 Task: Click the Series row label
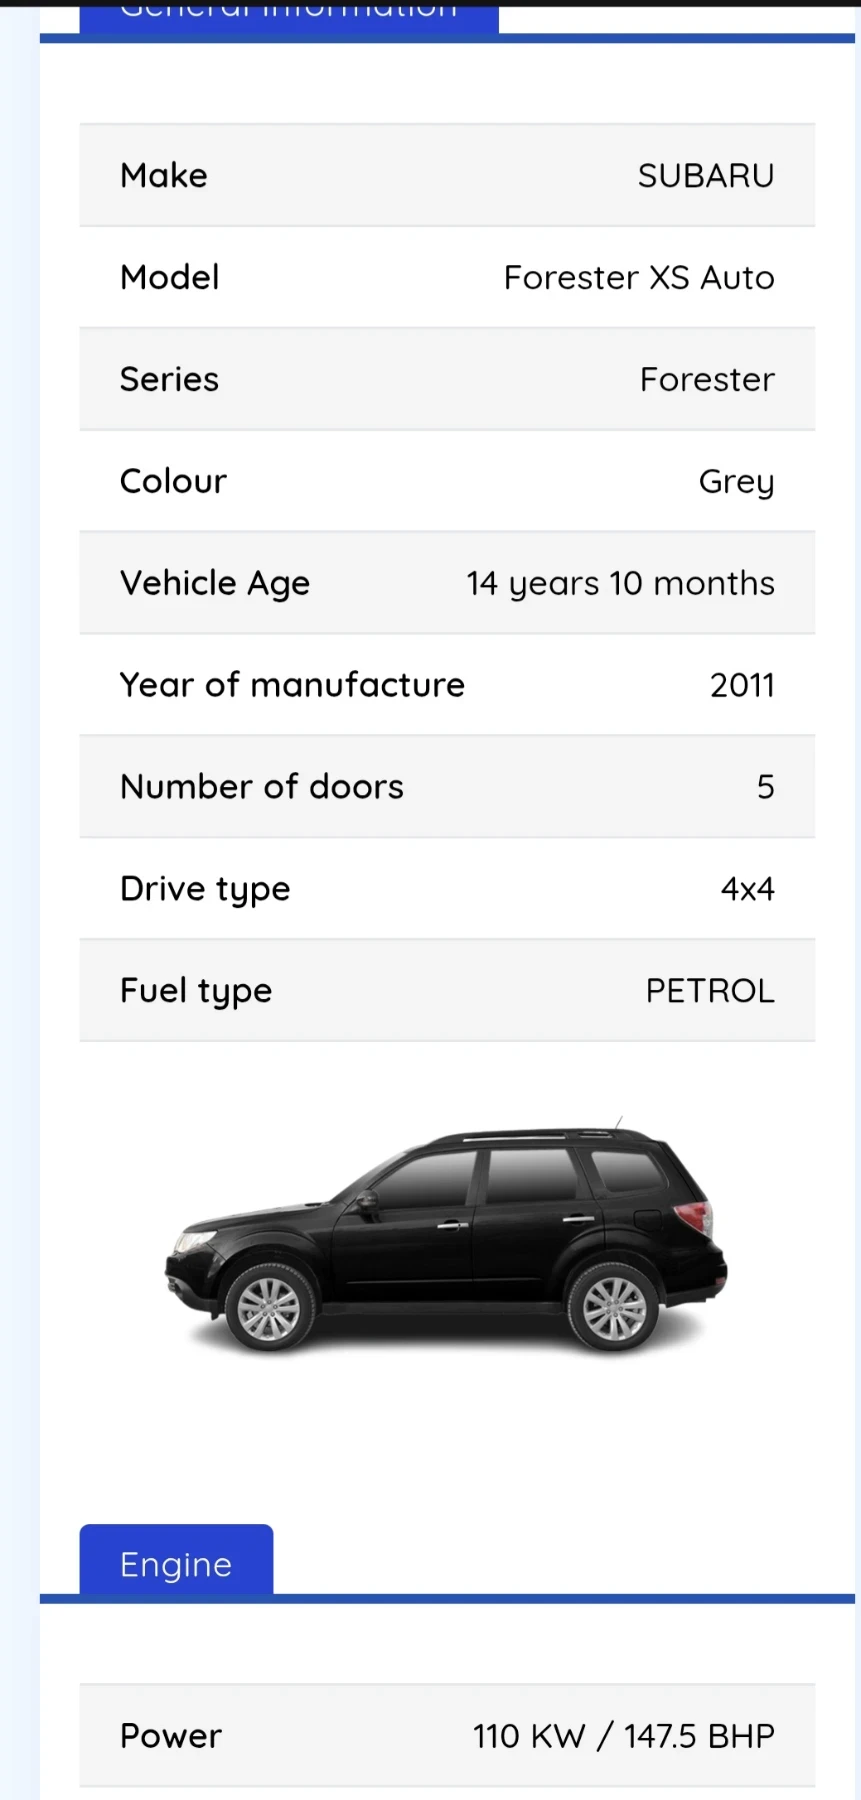[169, 380]
